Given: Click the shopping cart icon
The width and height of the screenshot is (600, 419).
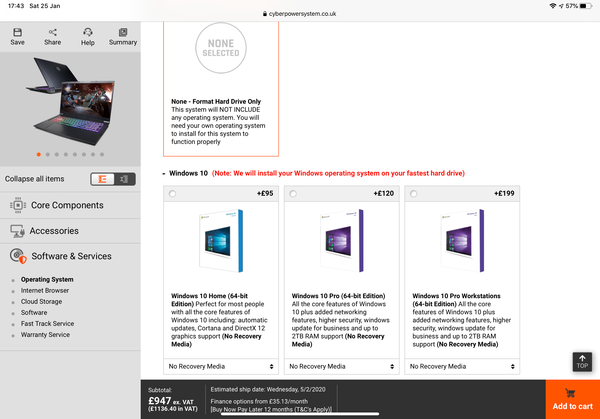Looking at the screenshot, I should 570,393.
